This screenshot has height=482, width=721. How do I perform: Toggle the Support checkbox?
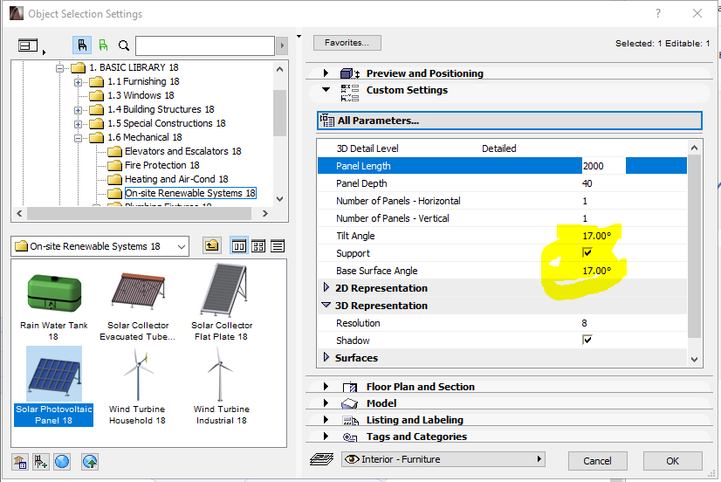tap(587, 252)
